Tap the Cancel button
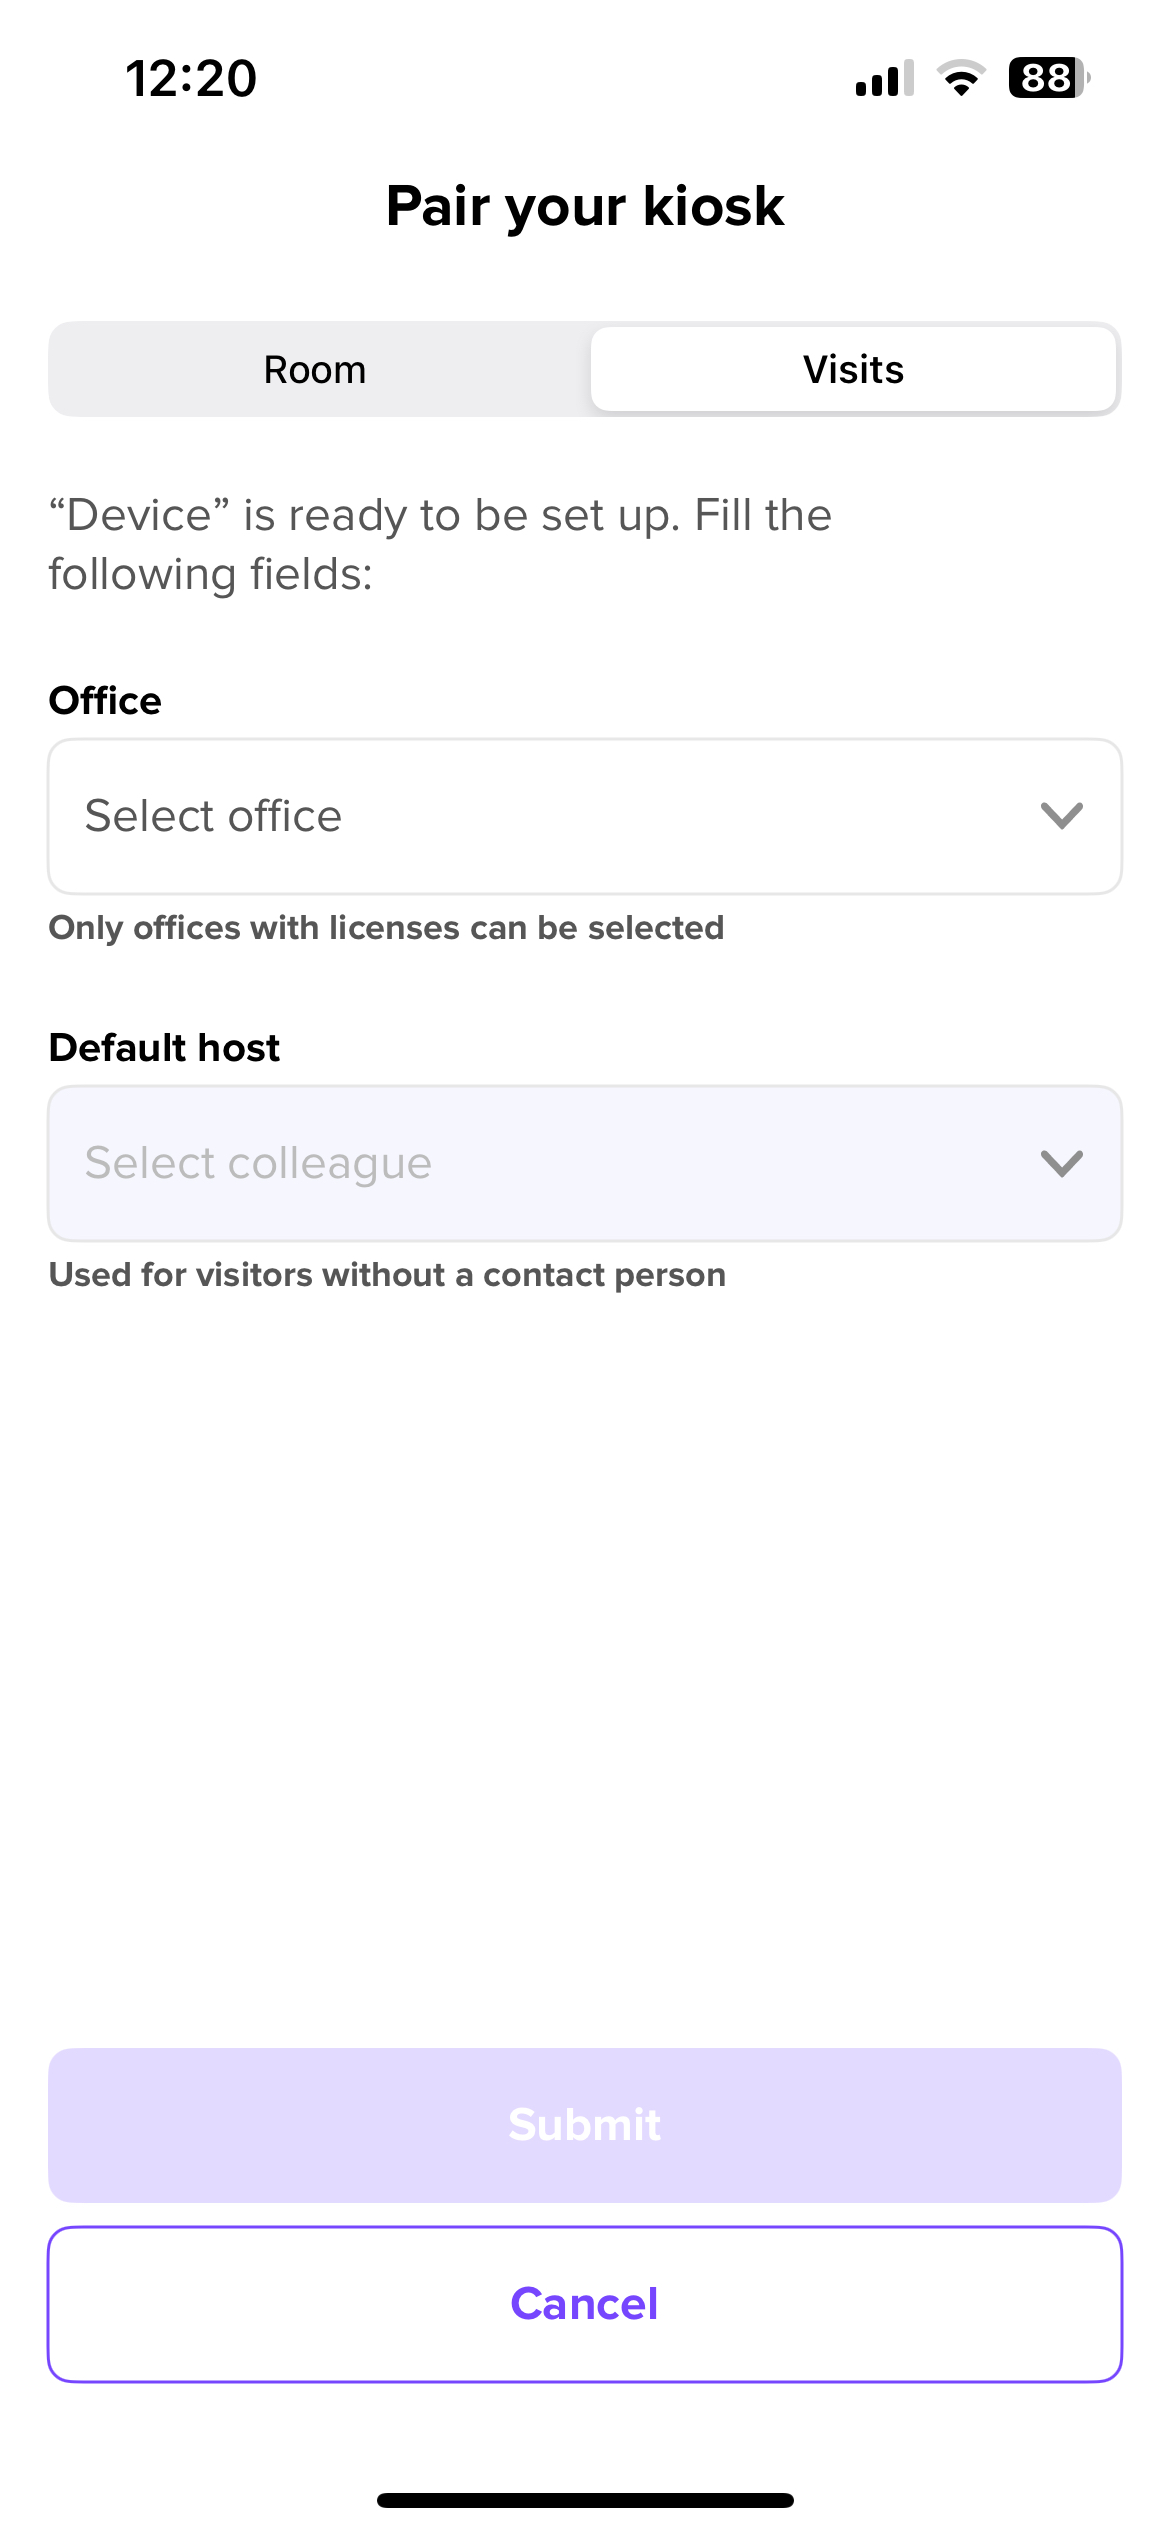Viewport: 1170px width, 2532px height. 585,2304
